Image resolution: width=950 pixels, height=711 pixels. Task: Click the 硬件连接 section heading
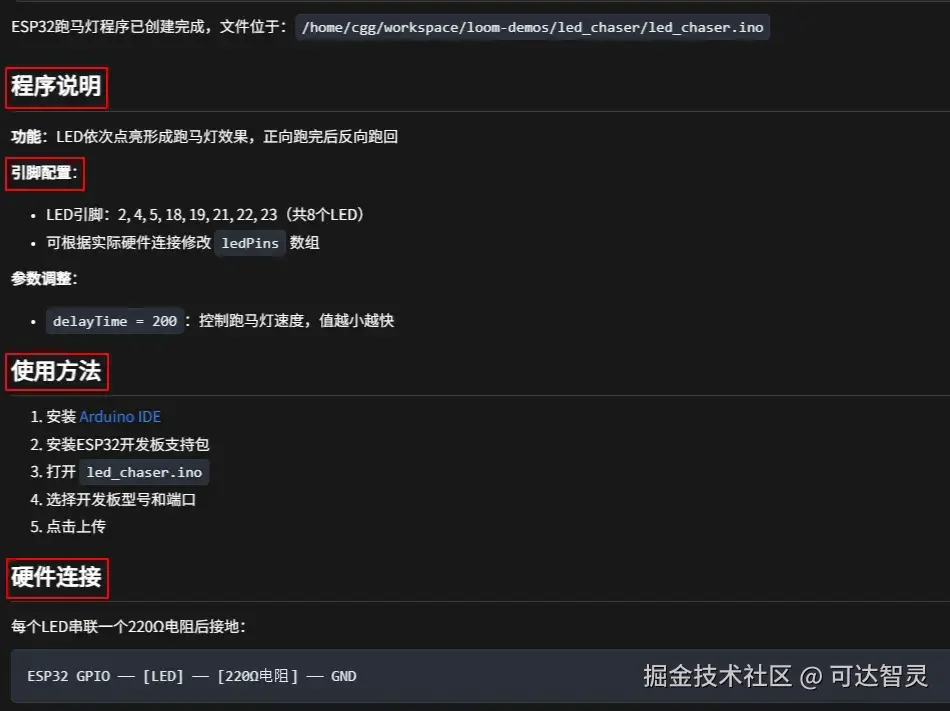point(57,577)
